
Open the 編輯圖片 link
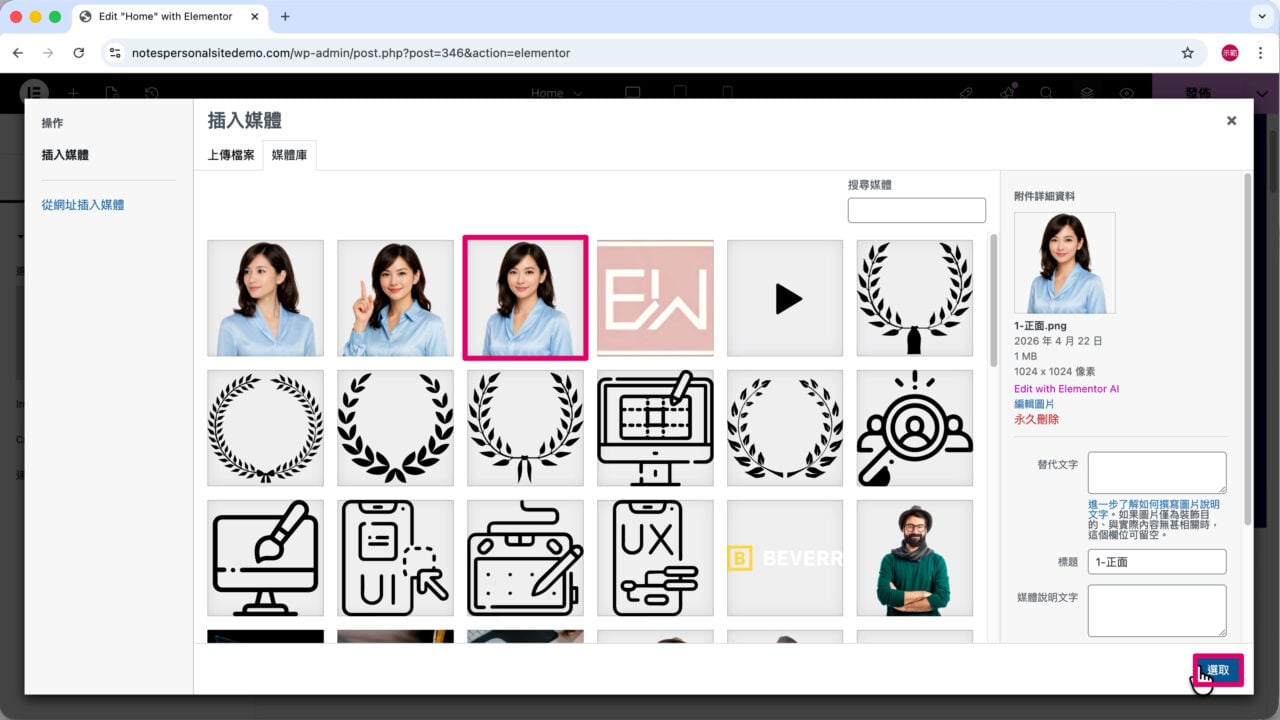1034,404
